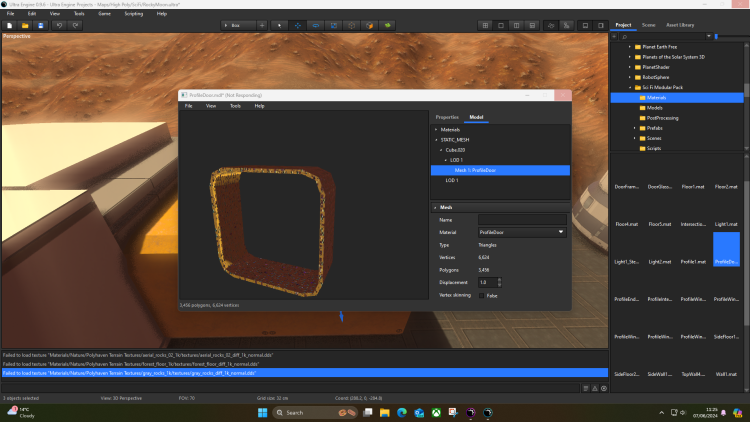This screenshot has width=750, height=422.
Task: Open Microsoft Edge from the taskbar
Action: (x=402, y=412)
